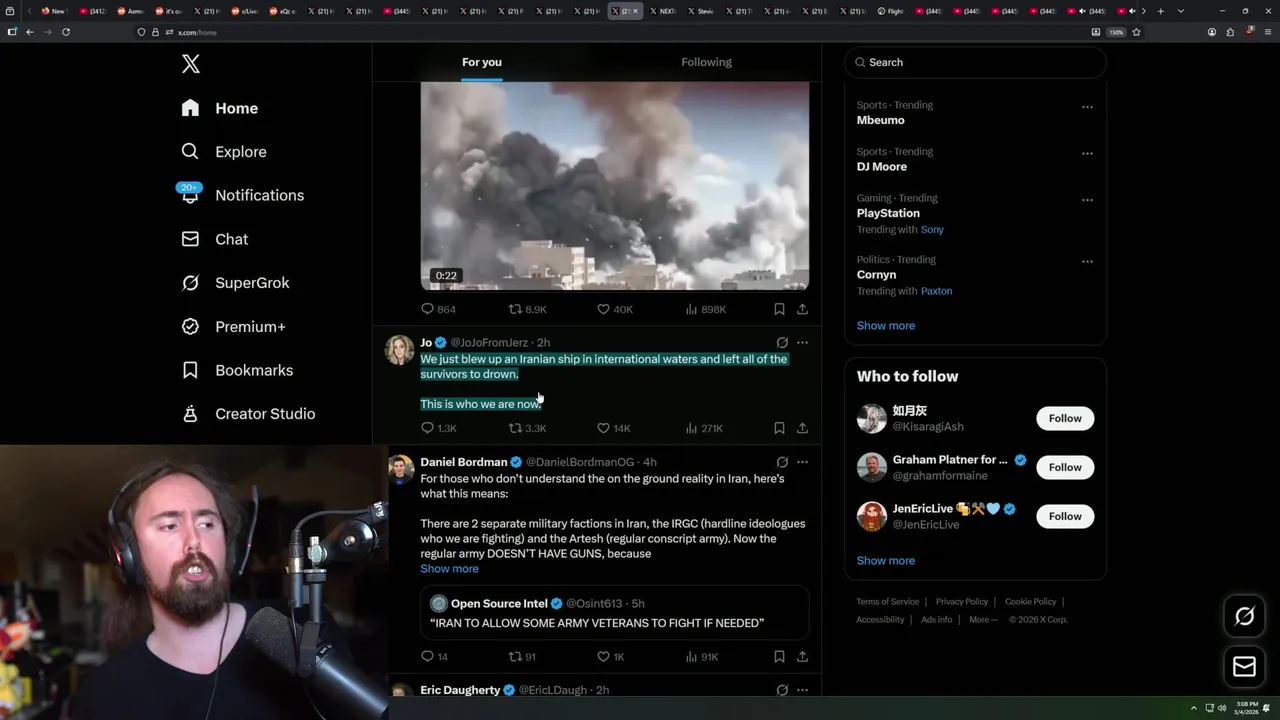The image size is (1280, 720).
Task: Reload the page in the browser
Action: [x=66, y=32]
